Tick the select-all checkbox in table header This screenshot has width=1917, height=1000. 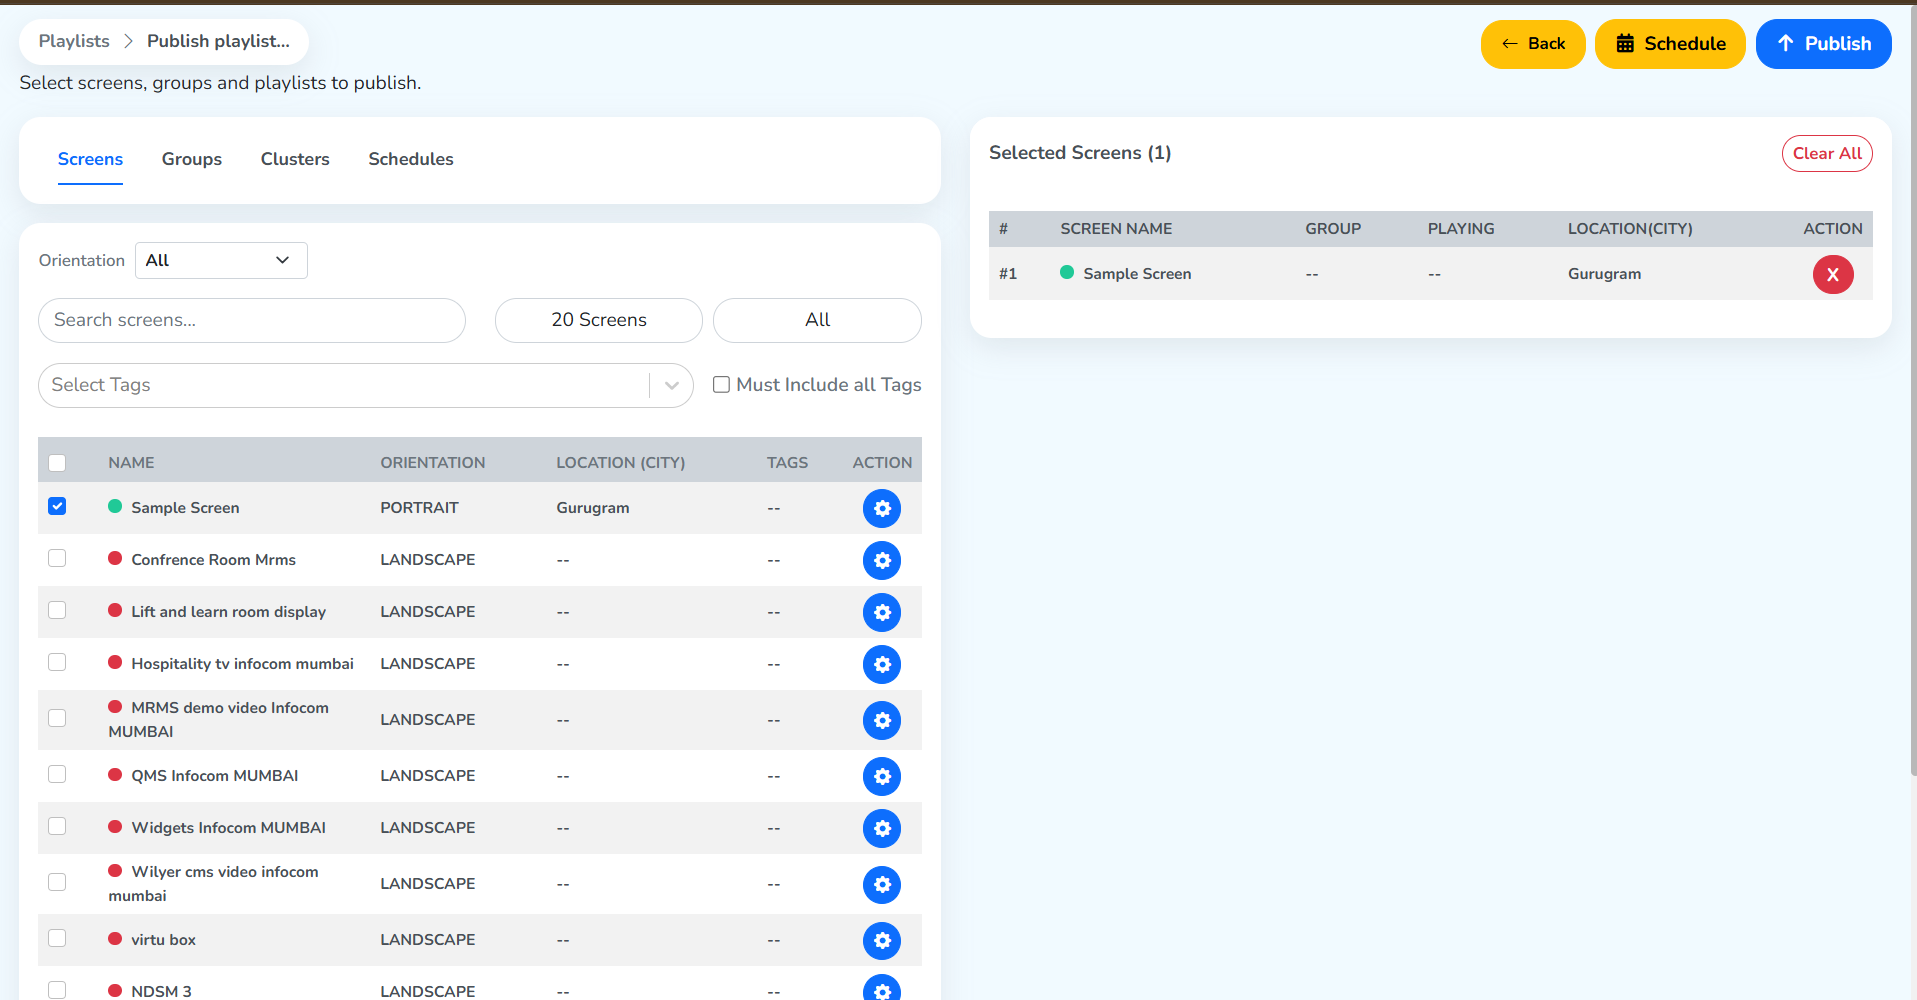point(57,463)
